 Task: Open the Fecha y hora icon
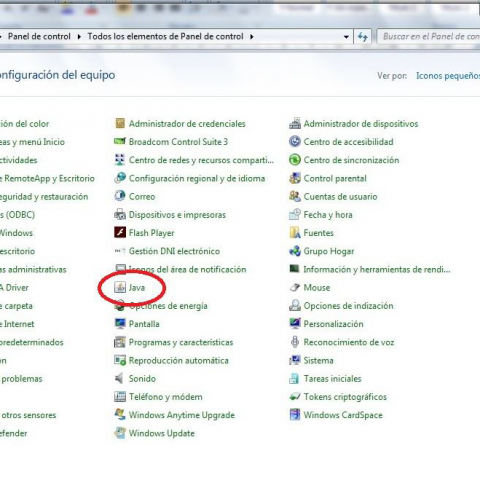coord(295,215)
